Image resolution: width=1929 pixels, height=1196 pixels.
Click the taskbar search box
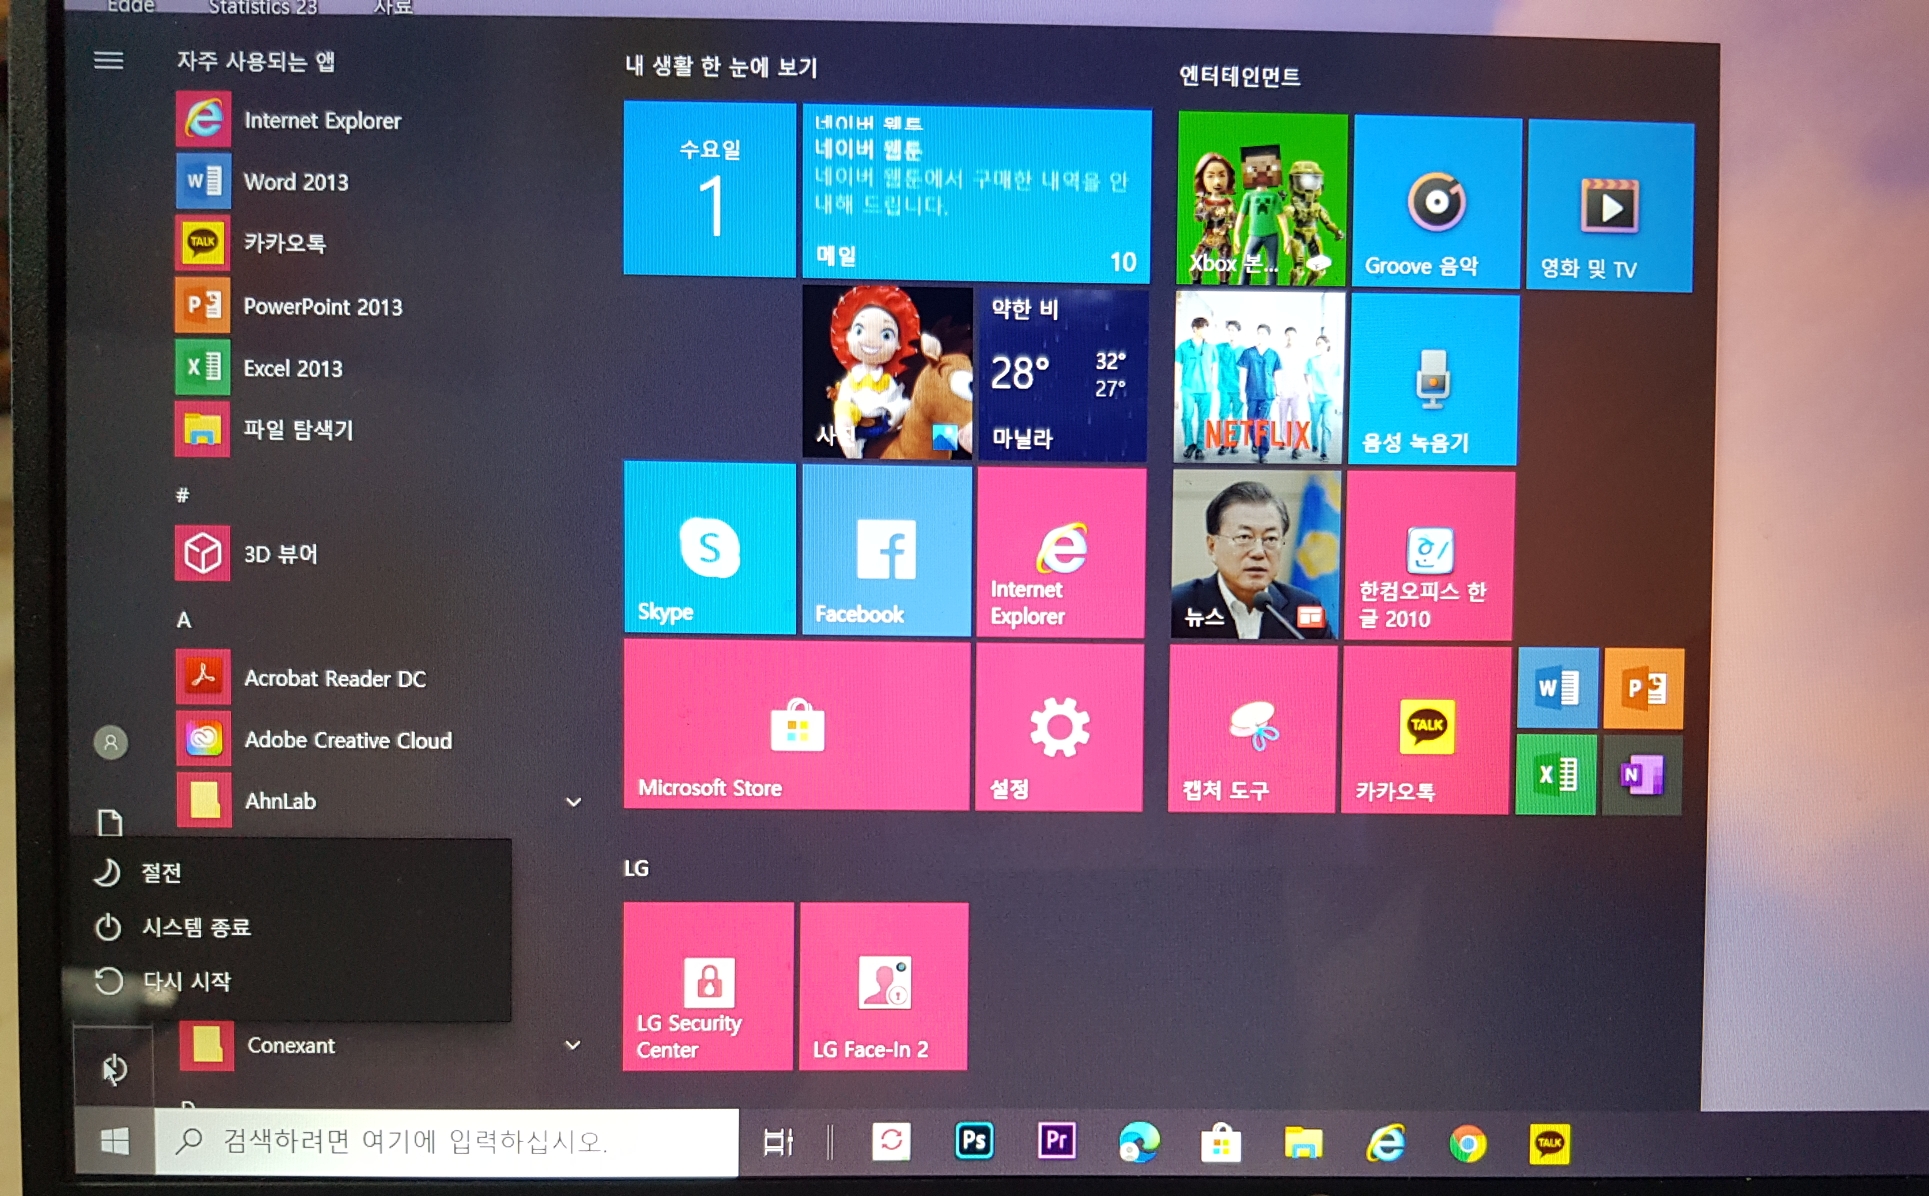[x=447, y=1141]
